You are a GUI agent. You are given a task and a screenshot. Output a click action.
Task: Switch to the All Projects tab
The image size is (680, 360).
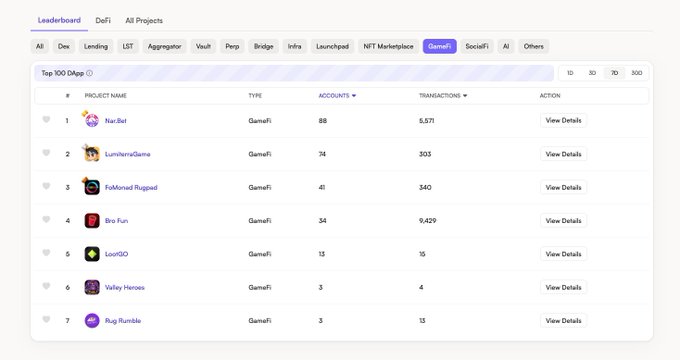tap(144, 20)
